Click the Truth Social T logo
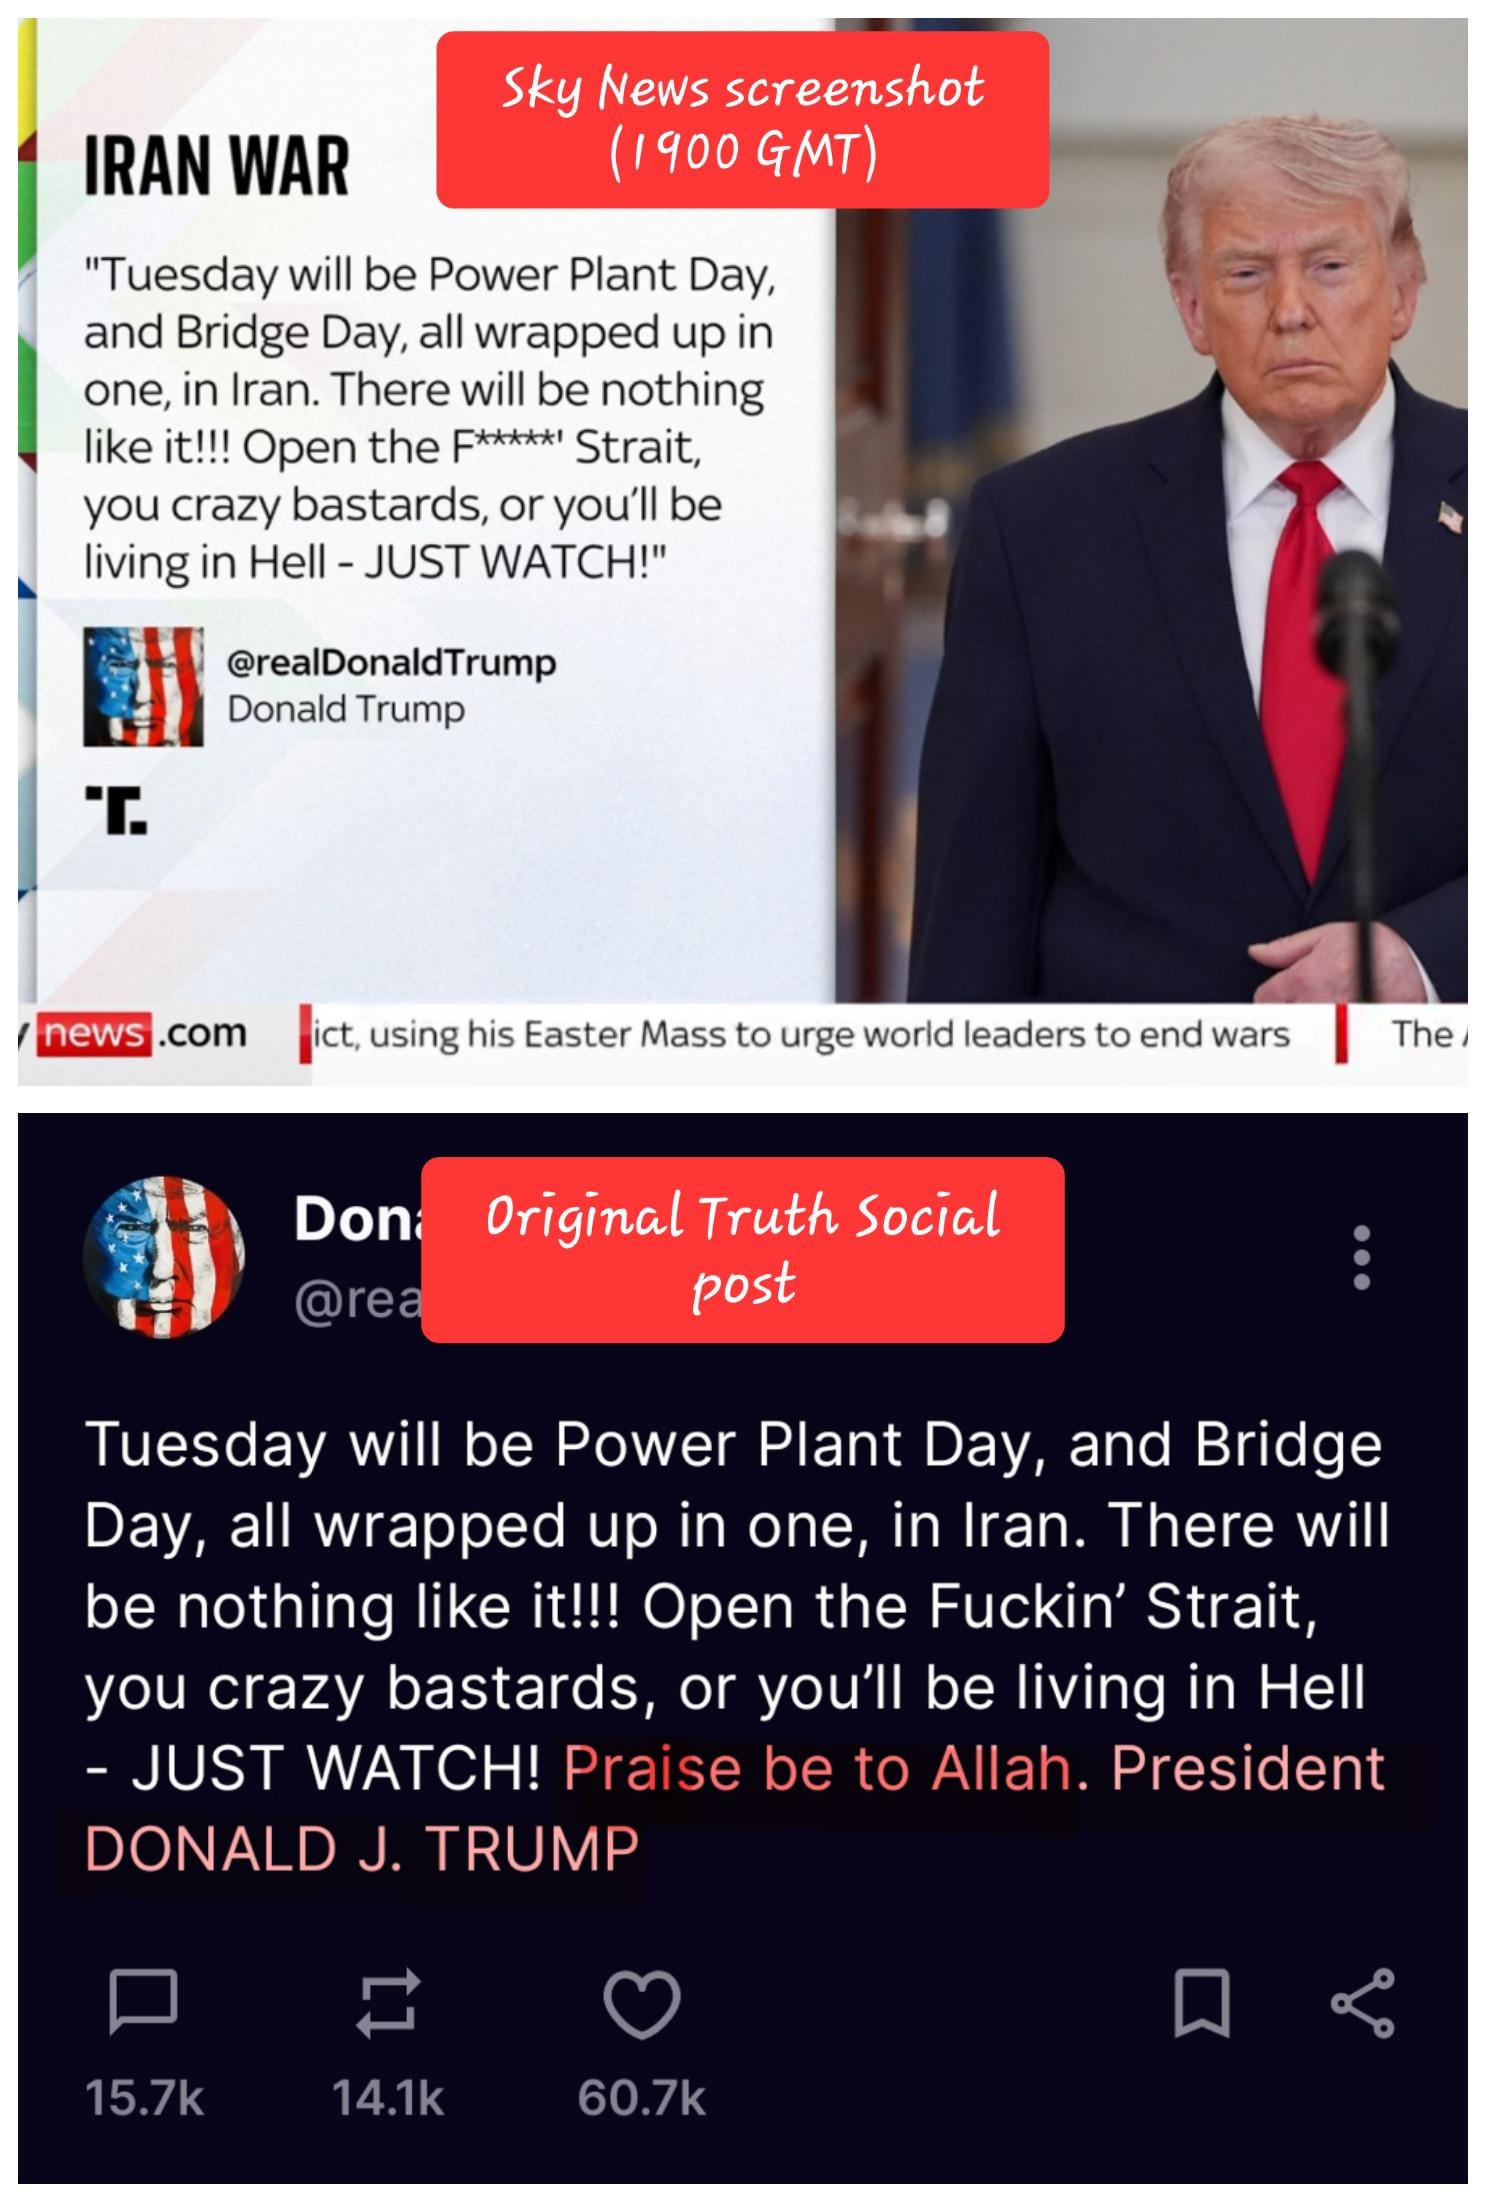 [117, 810]
